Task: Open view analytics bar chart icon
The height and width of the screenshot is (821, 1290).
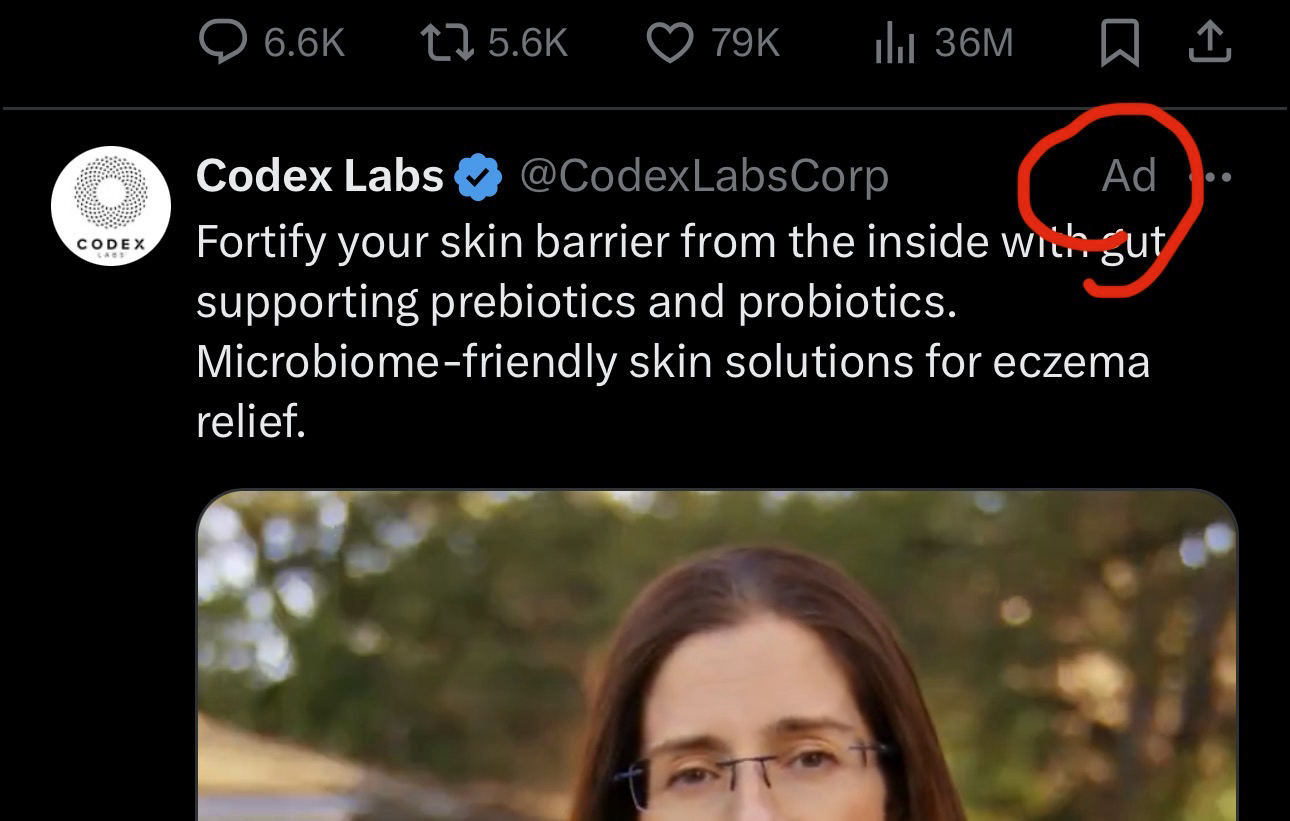Action: [894, 45]
